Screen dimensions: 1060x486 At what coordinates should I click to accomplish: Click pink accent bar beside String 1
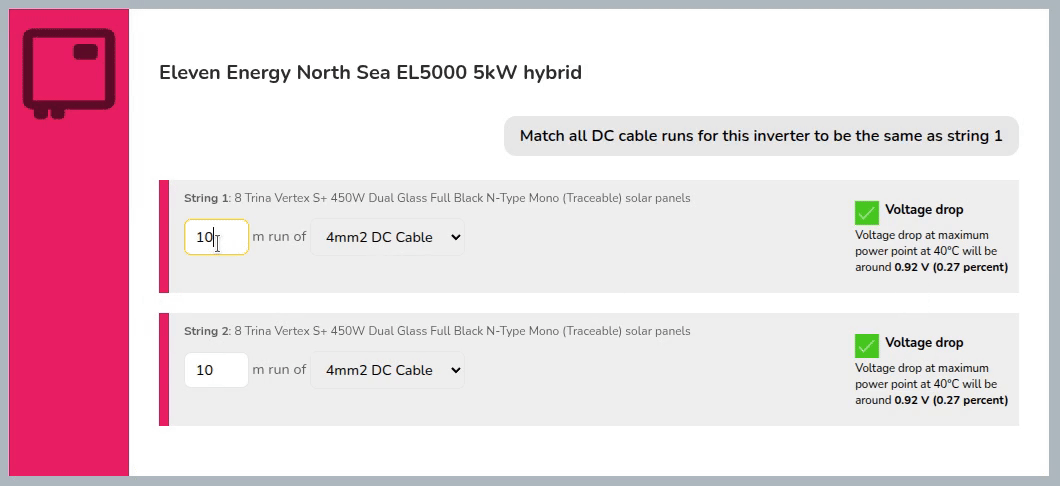click(x=164, y=237)
